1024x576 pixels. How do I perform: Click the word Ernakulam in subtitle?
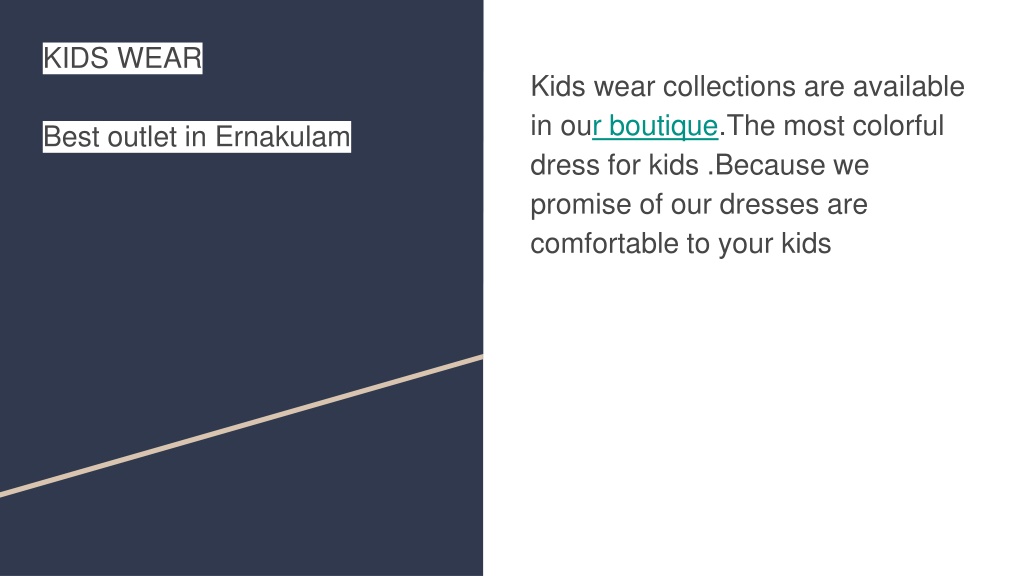coord(283,137)
